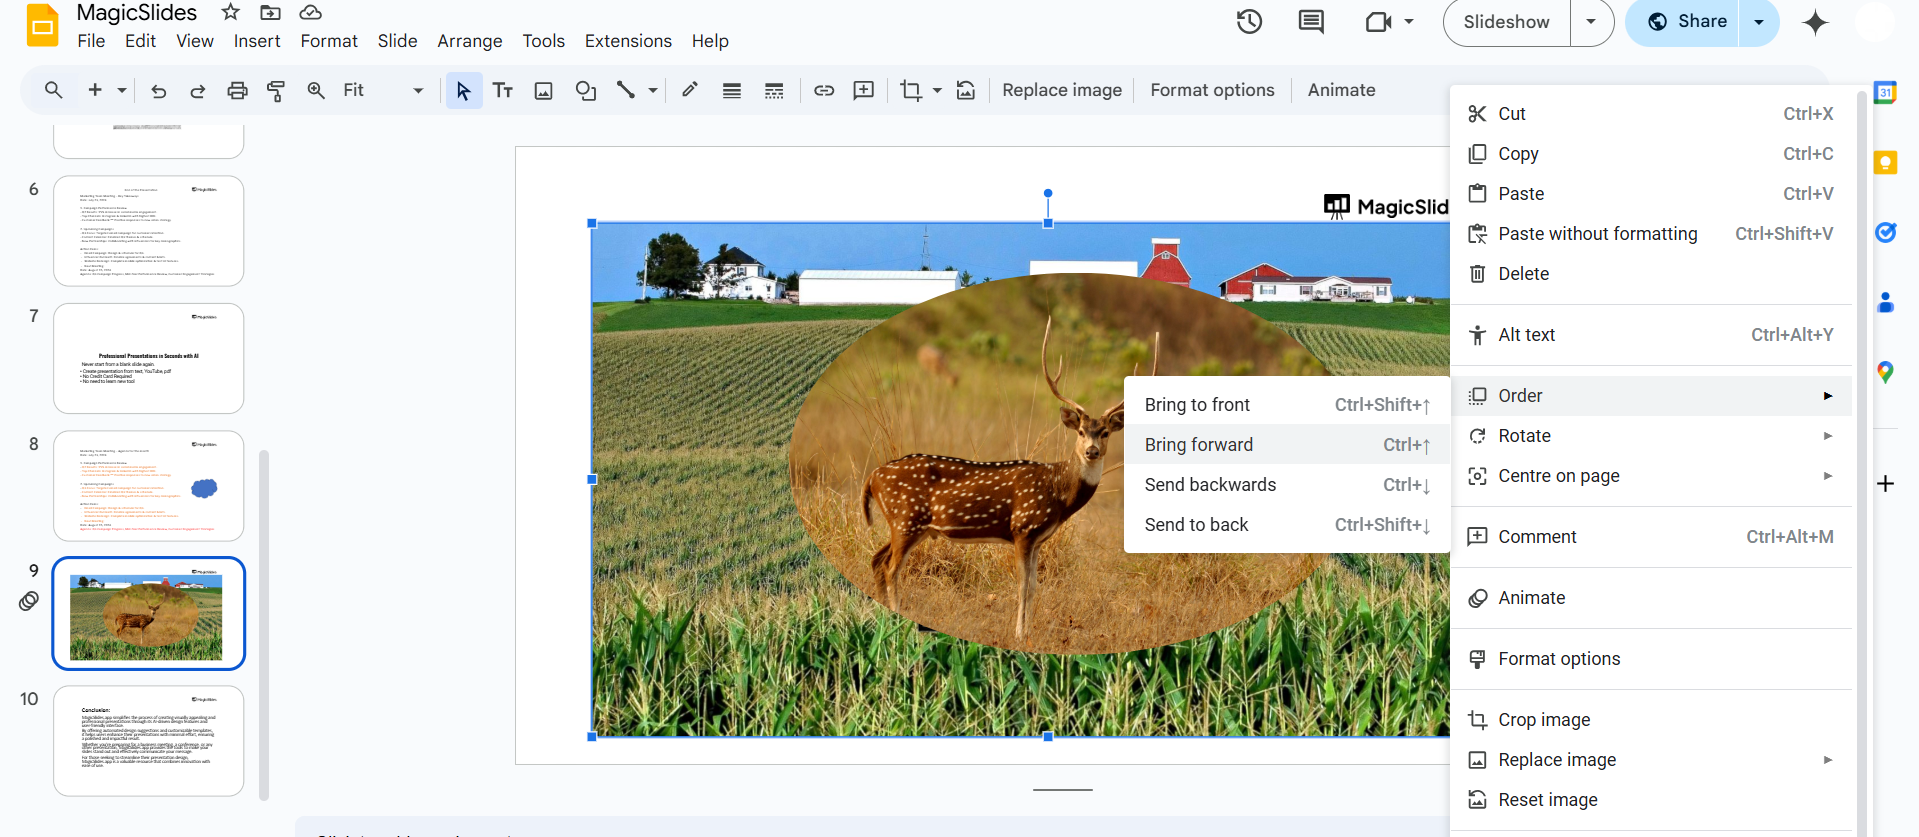Open the Shape tool in toolbar

pos(586,91)
